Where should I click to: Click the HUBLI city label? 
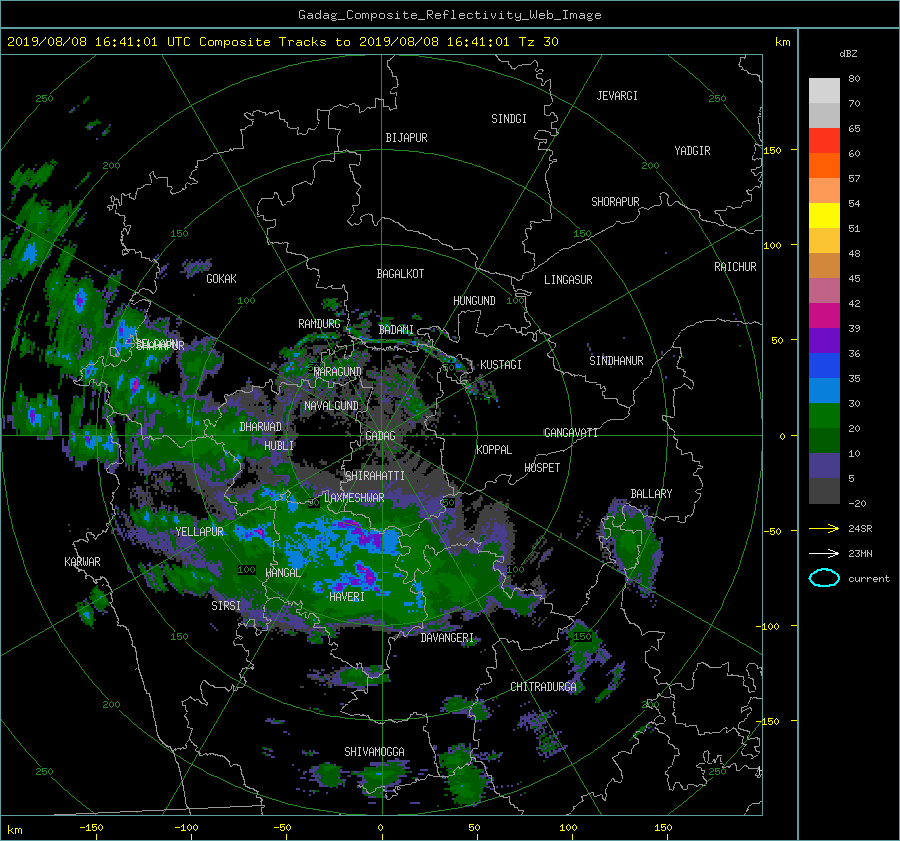(279, 446)
